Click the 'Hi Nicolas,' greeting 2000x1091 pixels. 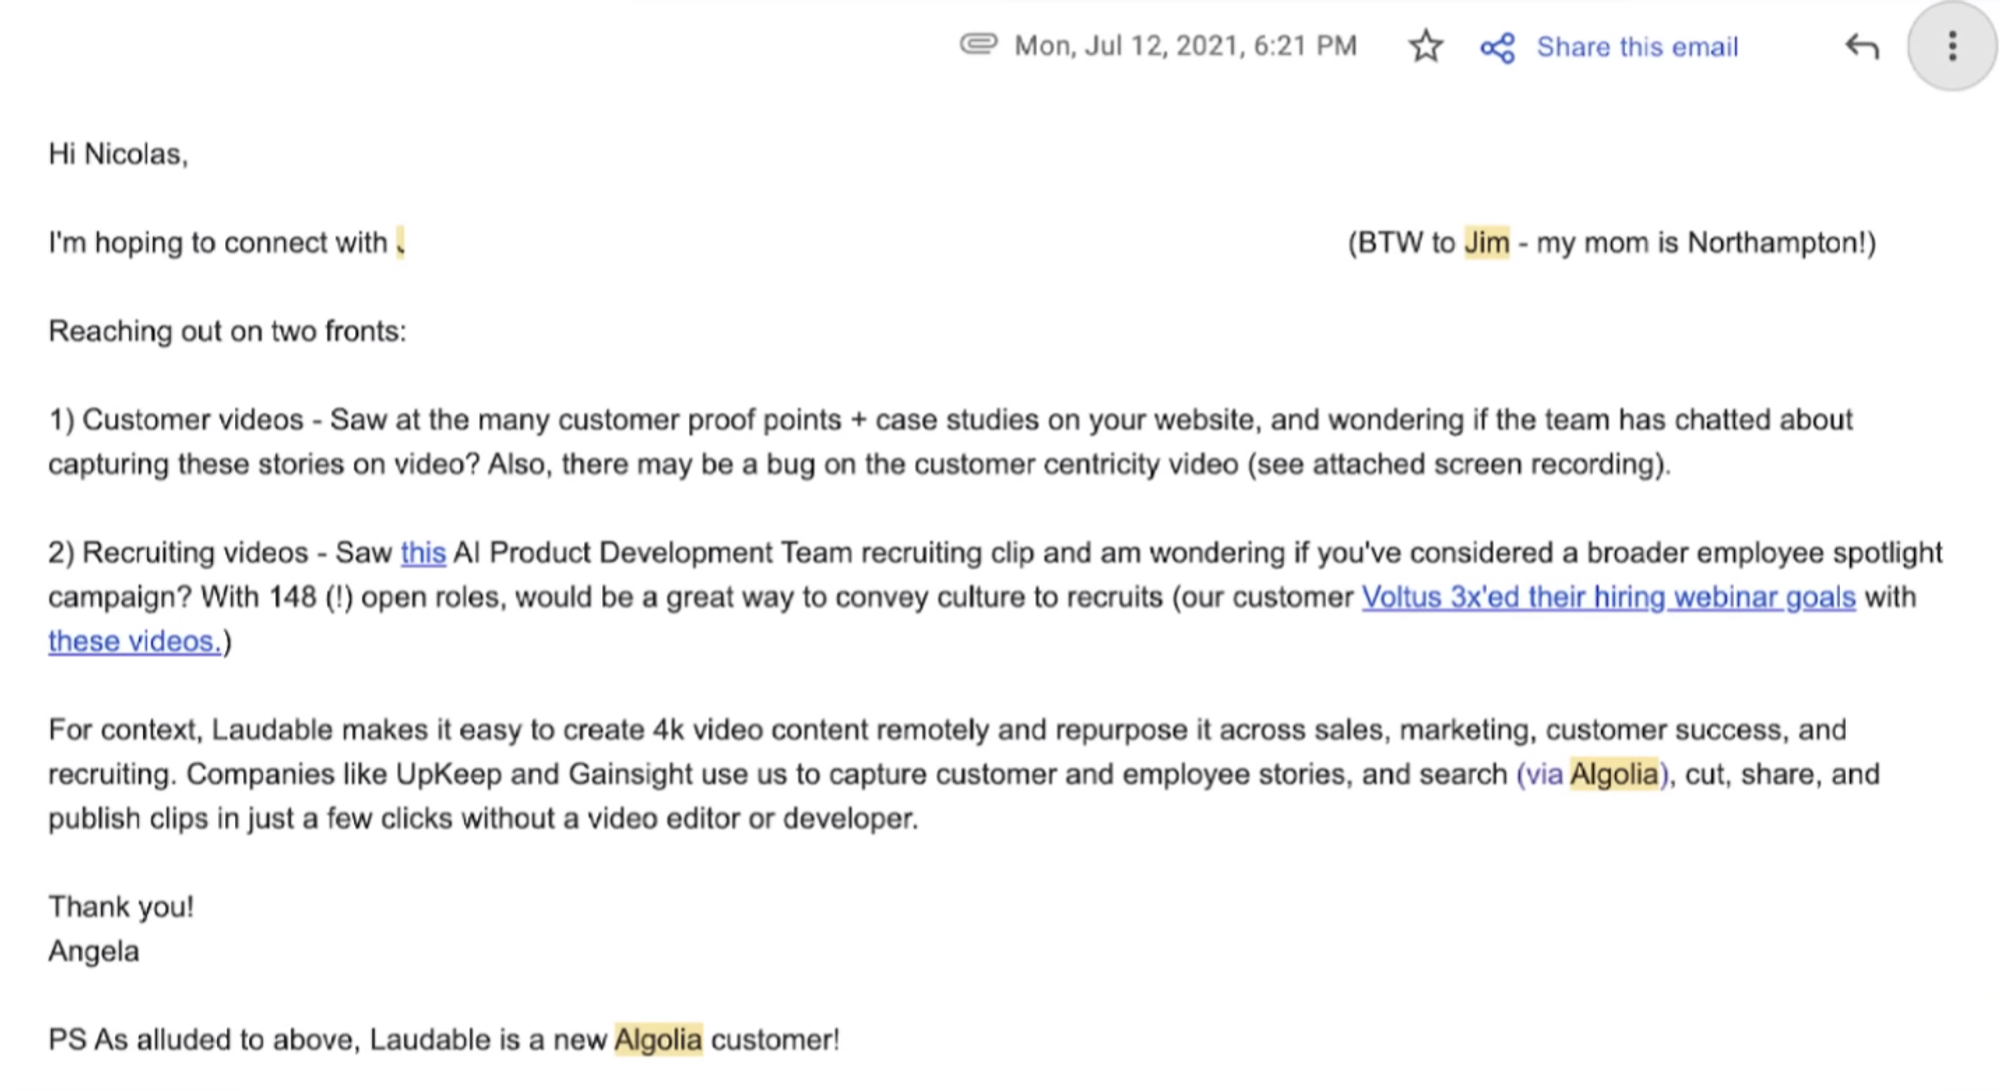pyautogui.click(x=118, y=154)
